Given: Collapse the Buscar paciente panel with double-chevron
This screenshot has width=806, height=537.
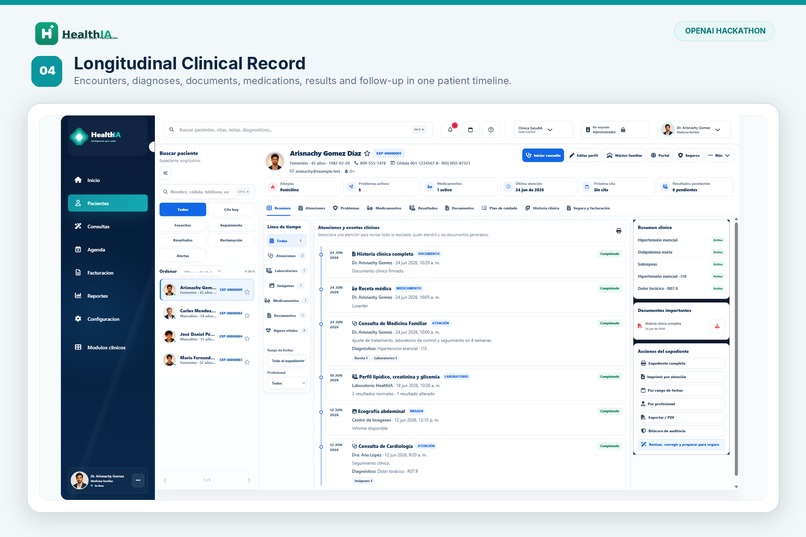Looking at the screenshot, I should coord(166,173).
